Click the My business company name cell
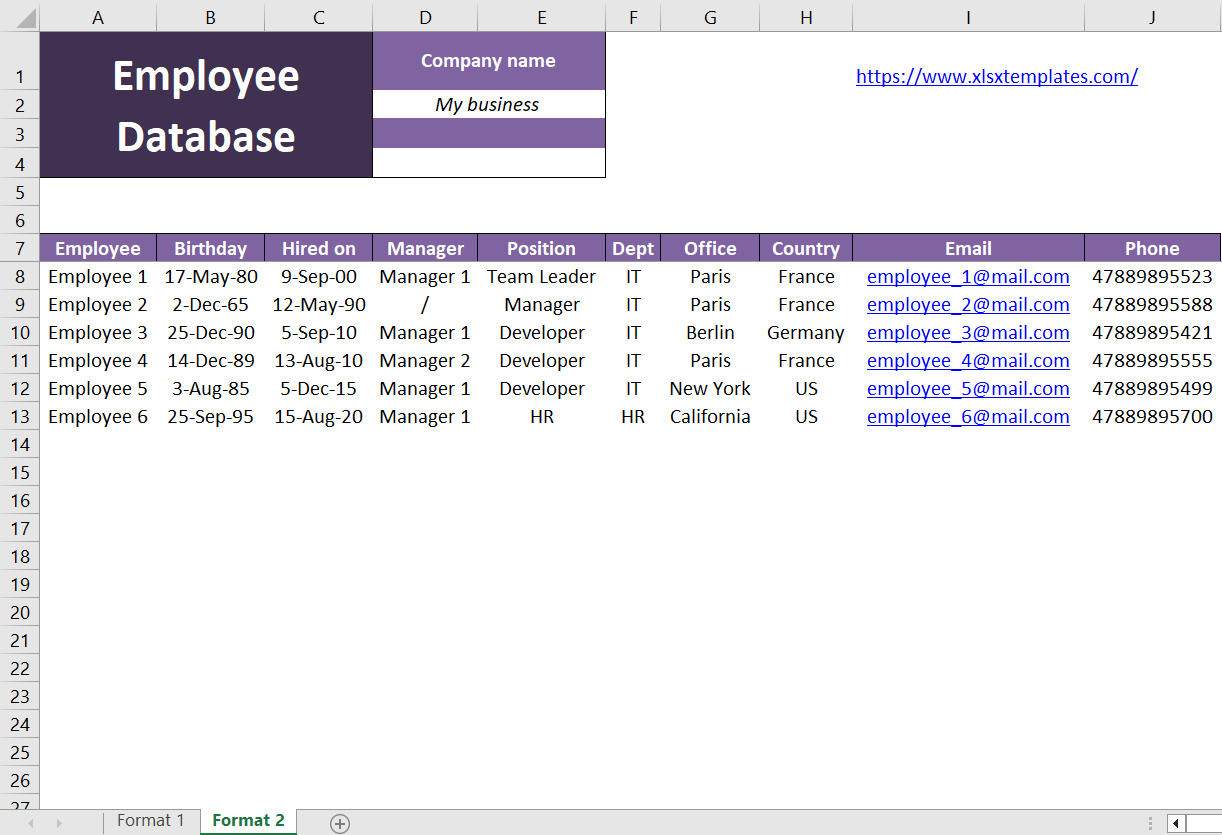Screen dimensions: 1222x835 pyautogui.click(x=489, y=104)
